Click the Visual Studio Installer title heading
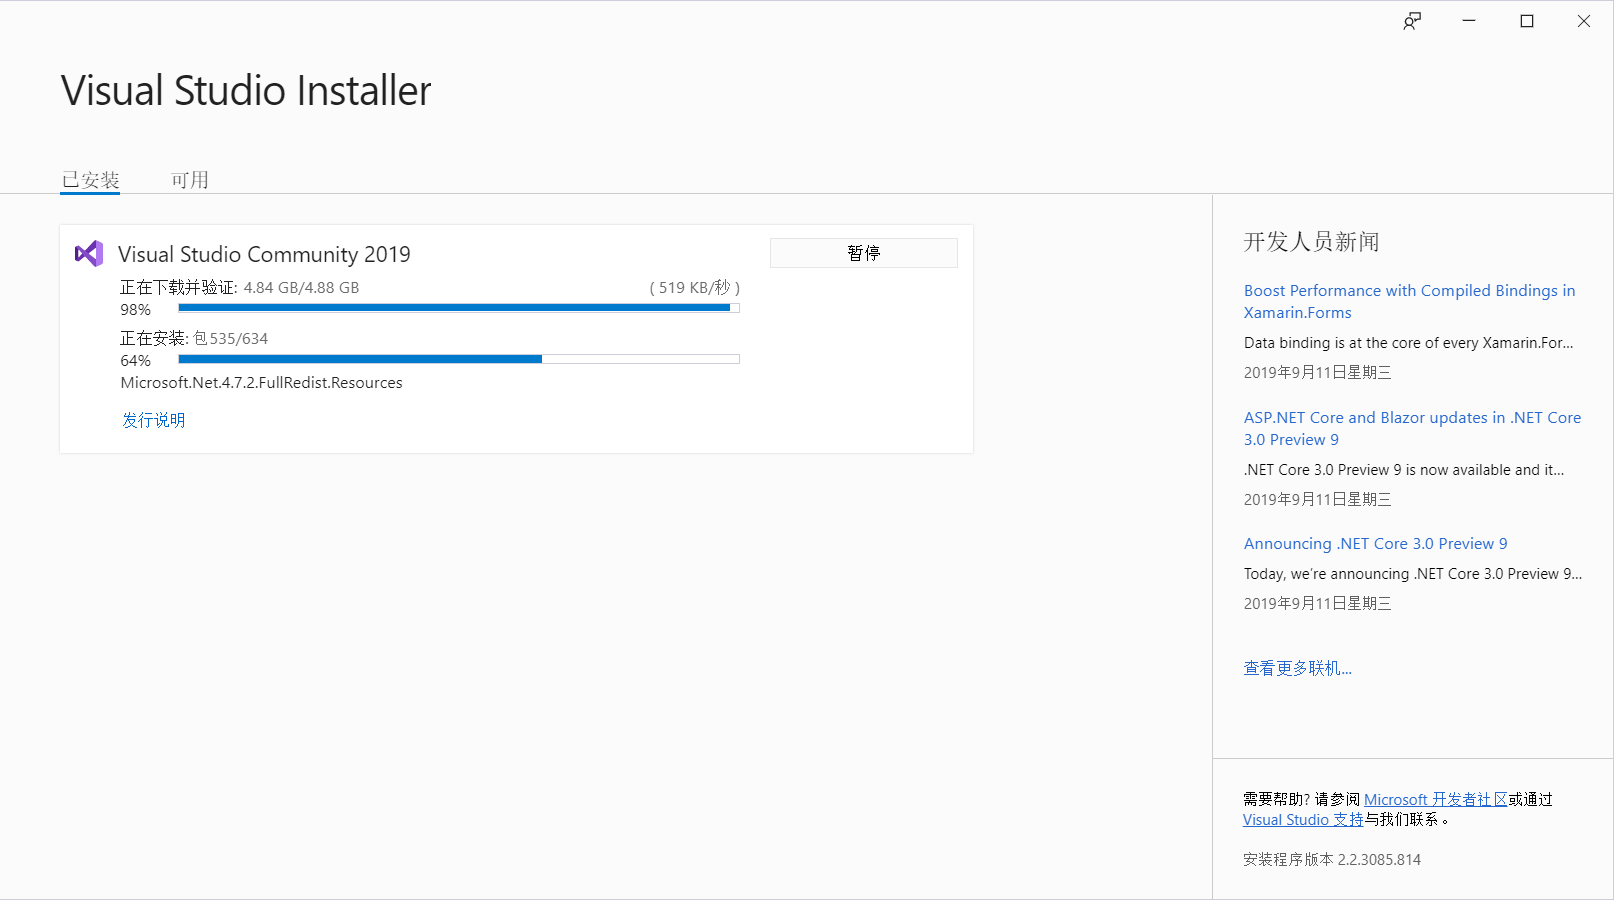 pyautogui.click(x=246, y=90)
